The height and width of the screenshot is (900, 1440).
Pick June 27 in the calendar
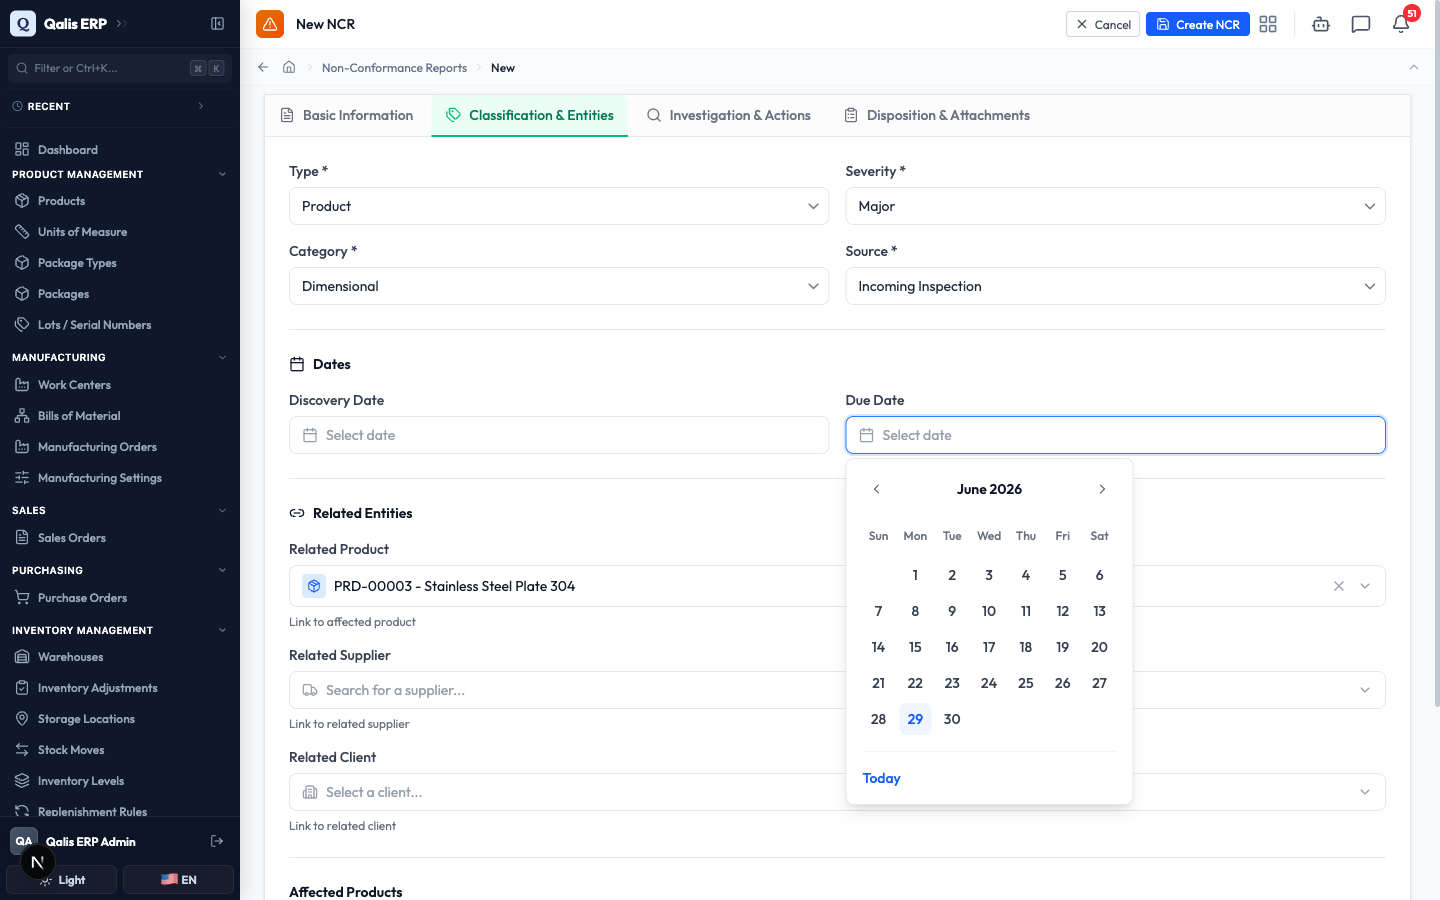(1099, 683)
